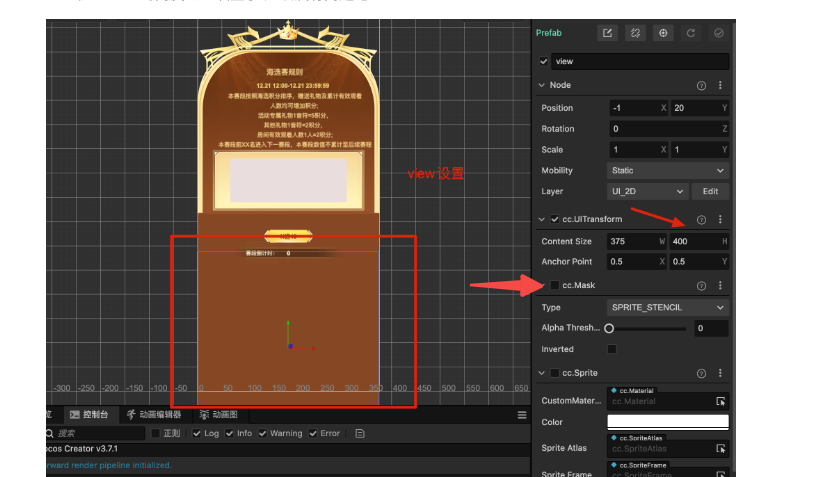Viewport: 819px width, 477px height.
Task: Uncheck the Error filter checkbox
Action: [x=312, y=434]
